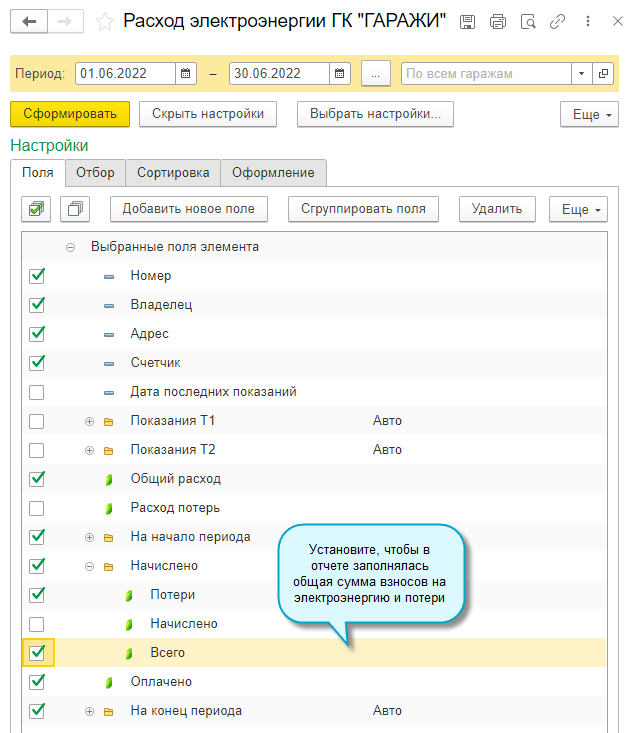Uncheck the Оплачено checkbox
The height and width of the screenshot is (733, 632).
coord(37,682)
